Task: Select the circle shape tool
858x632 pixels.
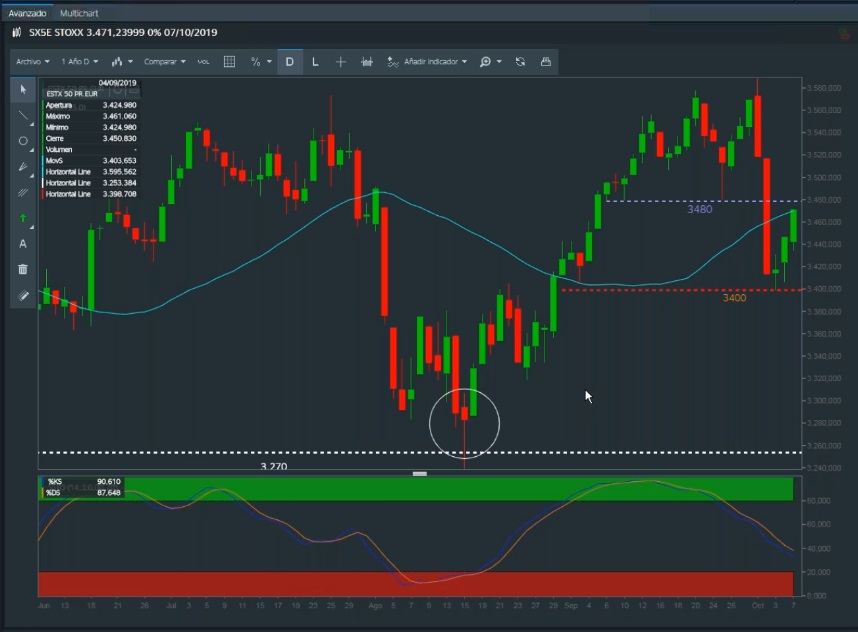Action: click(x=23, y=141)
